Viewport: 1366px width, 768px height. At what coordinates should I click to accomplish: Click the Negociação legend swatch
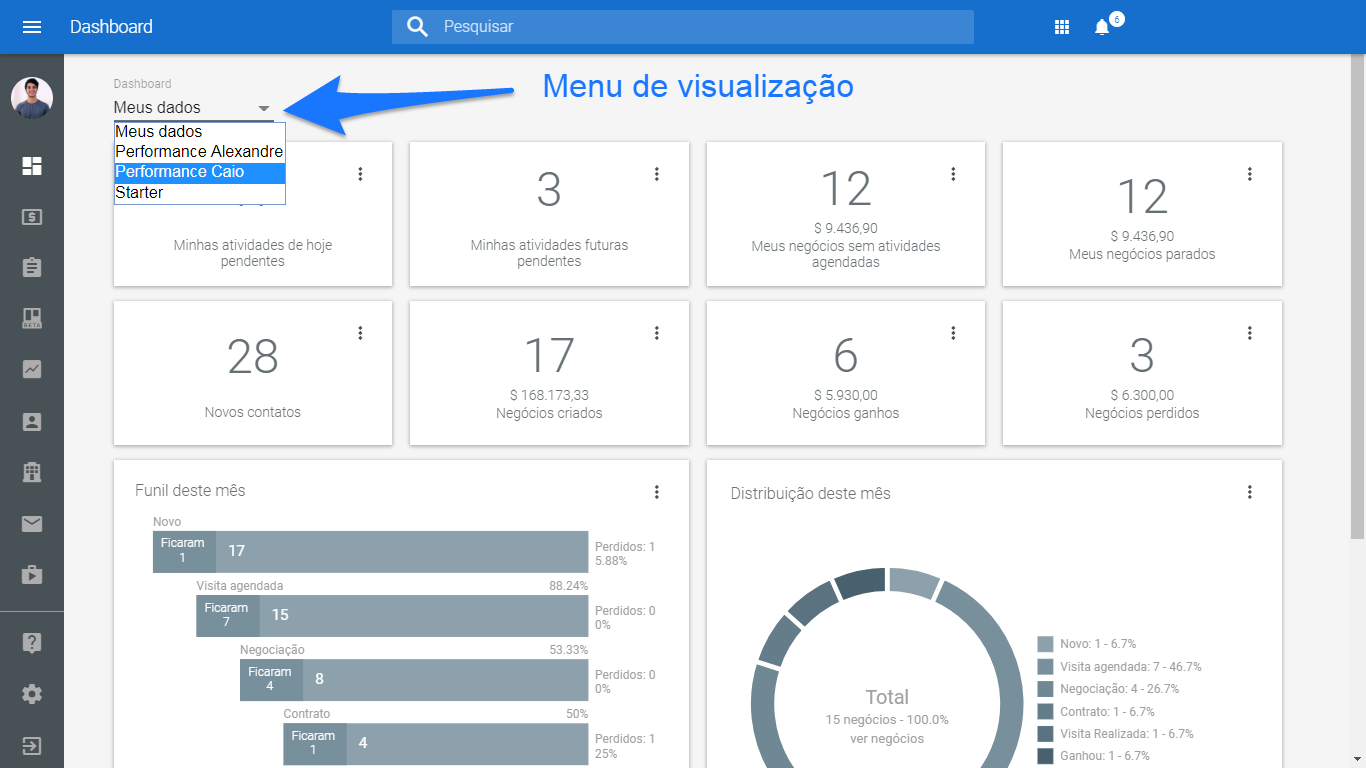click(1046, 689)
